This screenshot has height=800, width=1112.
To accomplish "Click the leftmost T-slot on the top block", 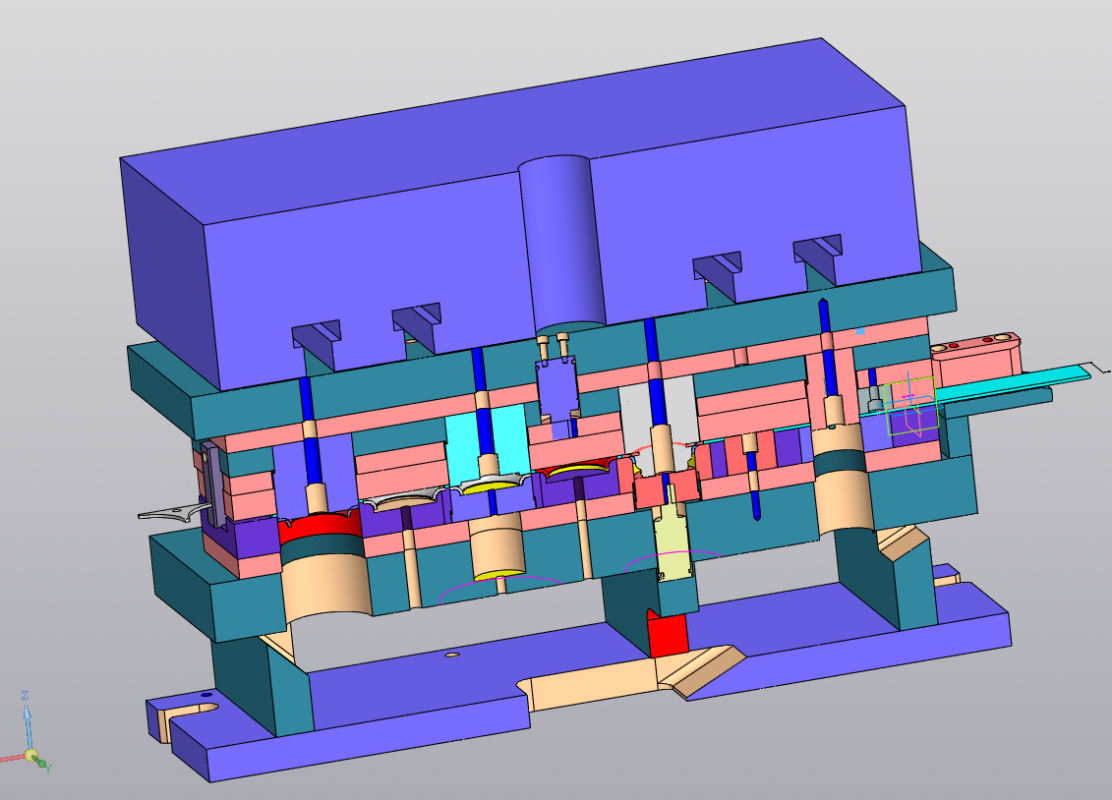I will pyautogui.click(x=316, y=335).
